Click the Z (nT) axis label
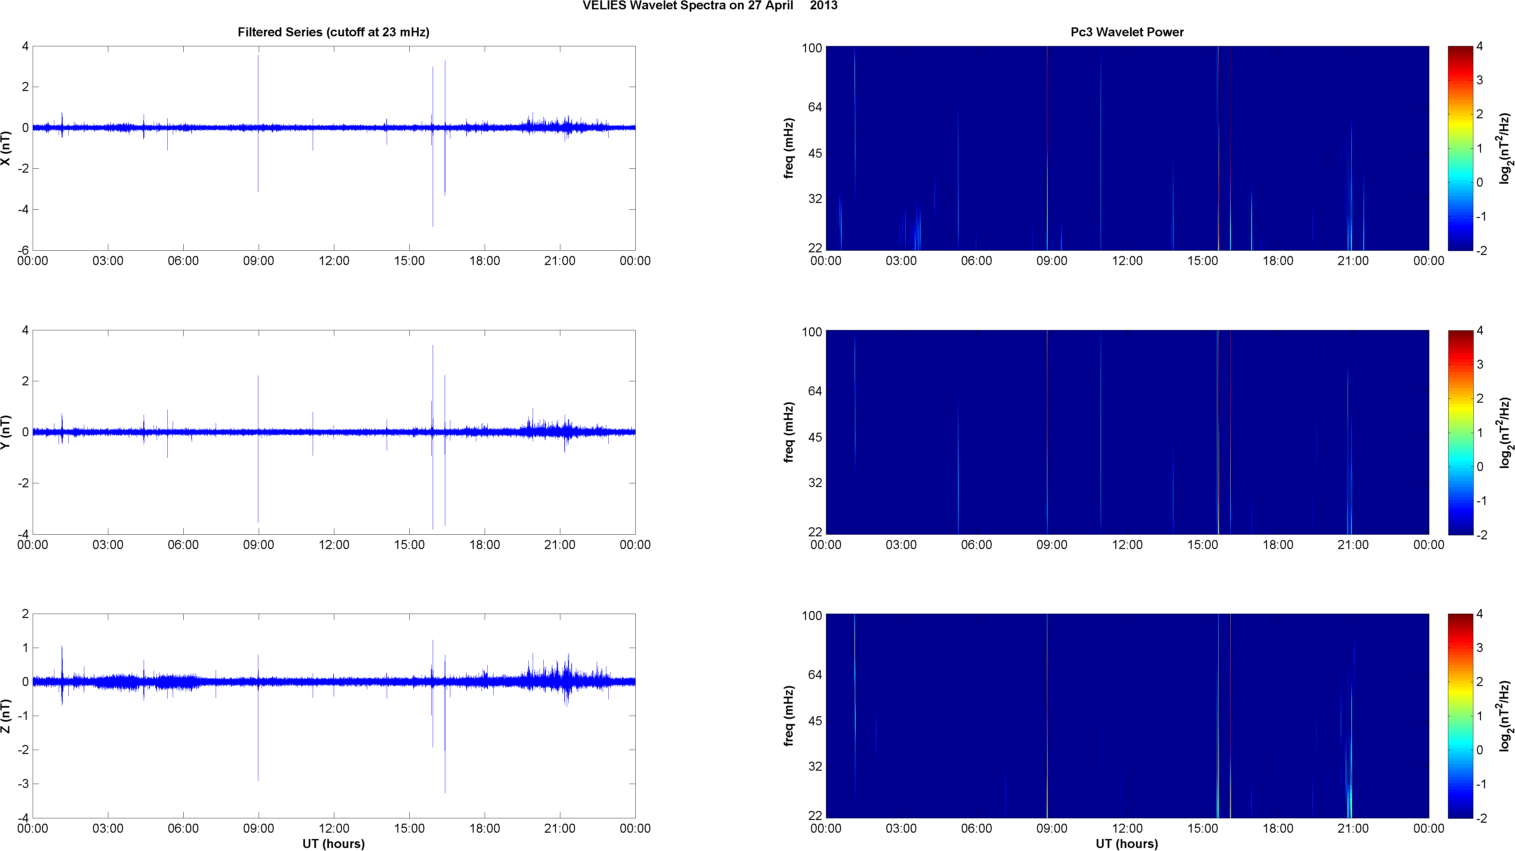 tap(7, 716)
